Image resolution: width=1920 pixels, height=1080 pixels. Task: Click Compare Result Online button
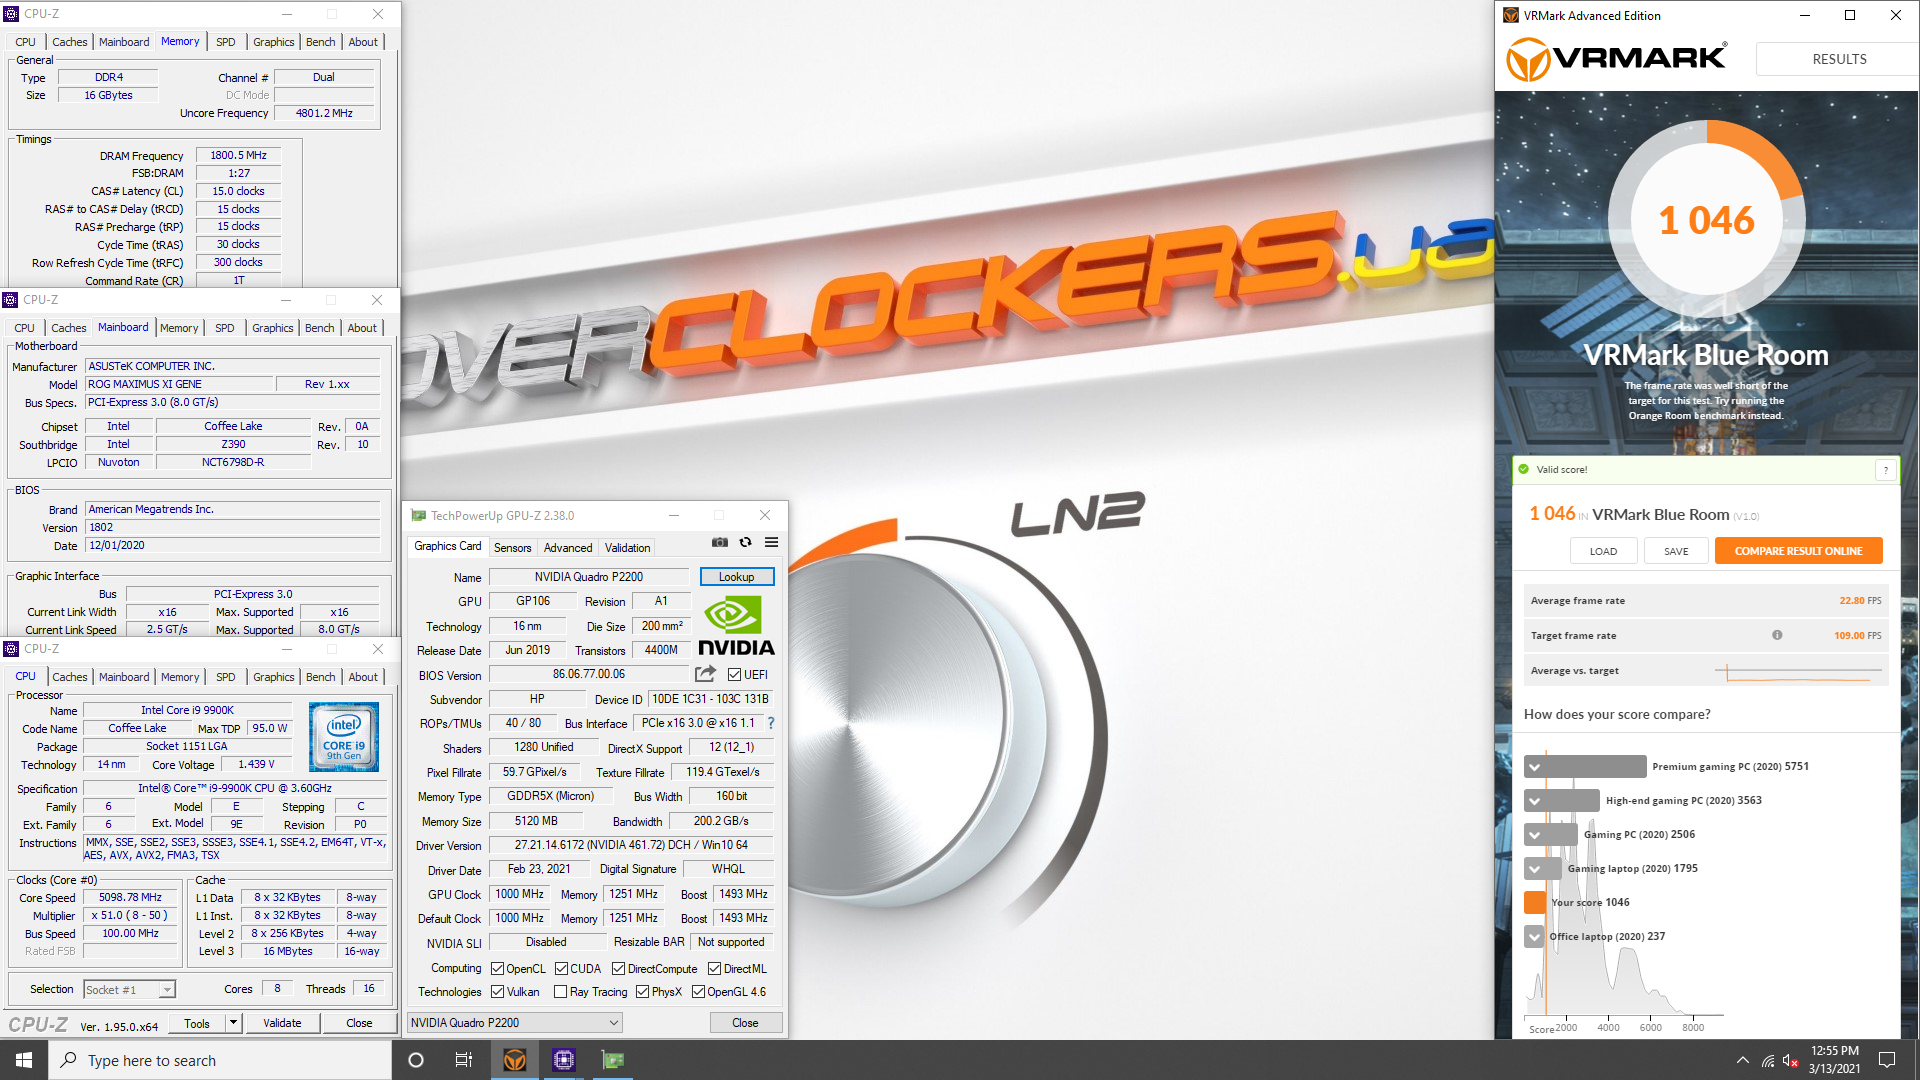1798,551
